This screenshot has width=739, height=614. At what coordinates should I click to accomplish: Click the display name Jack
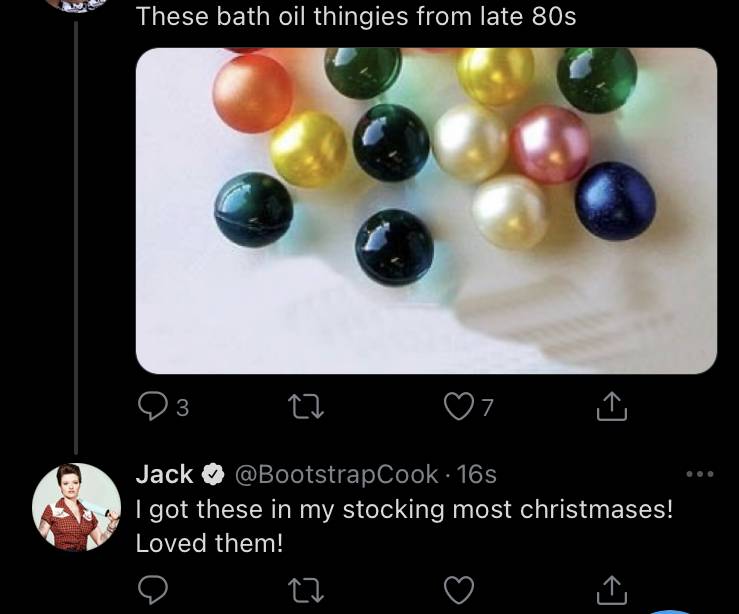tap(164, 474)
